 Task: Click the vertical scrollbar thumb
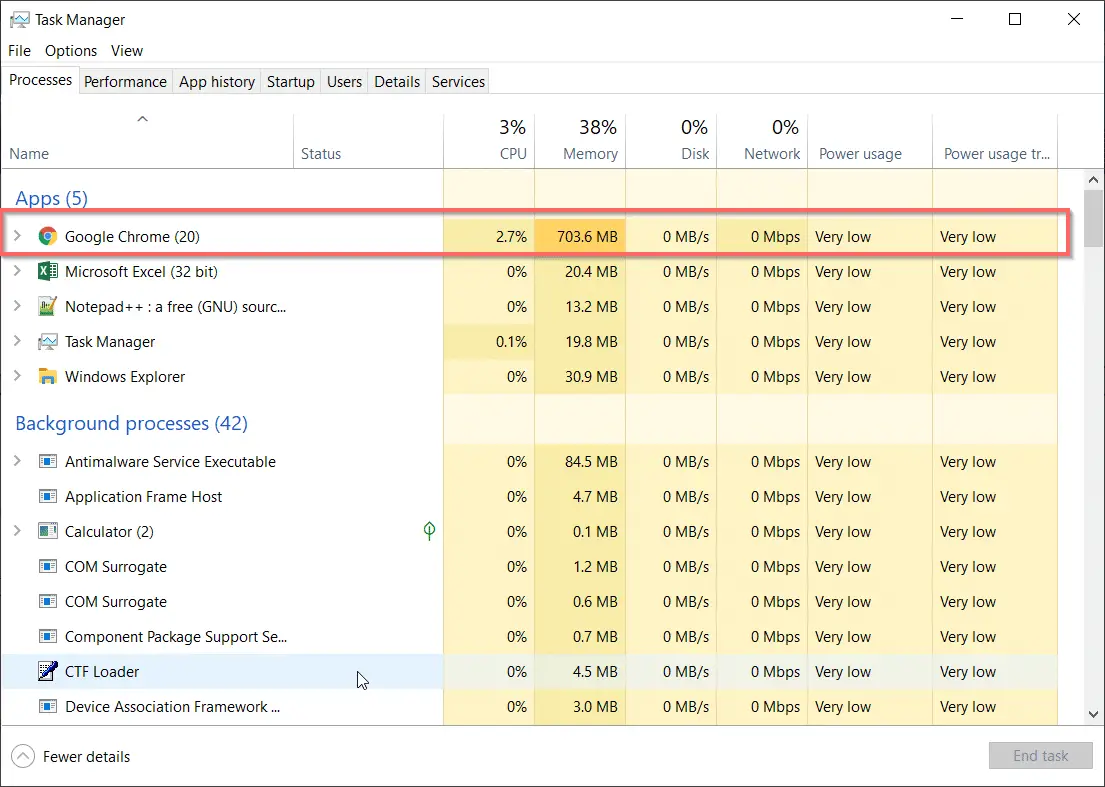[x=1093, y=218]
